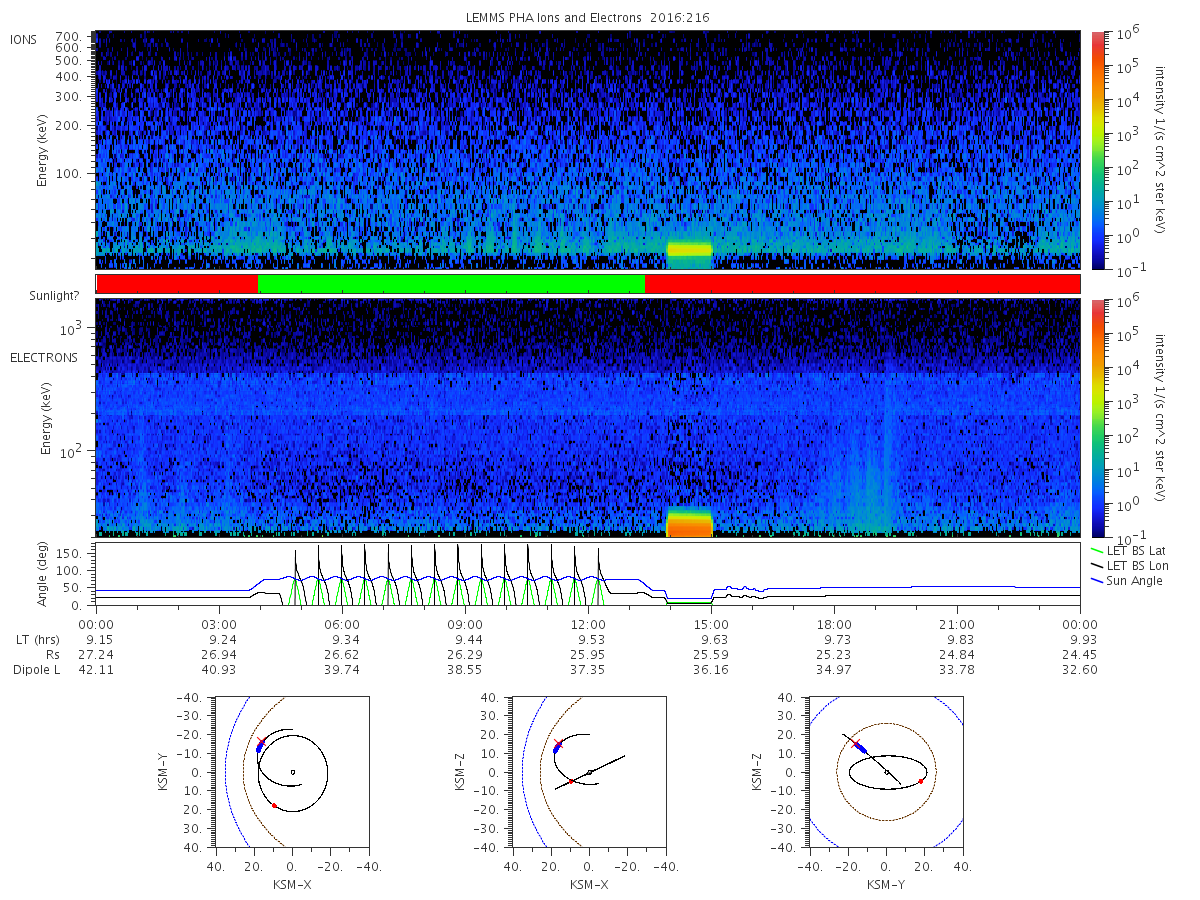The image size is (1200, 900).
Task: Click the '21:00' time tick label
Action: click(957, 625)
